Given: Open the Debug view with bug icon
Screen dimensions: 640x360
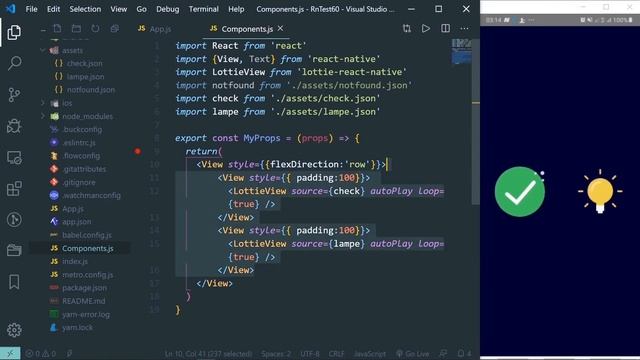Looking at the screenshot, I should (14, 126).
